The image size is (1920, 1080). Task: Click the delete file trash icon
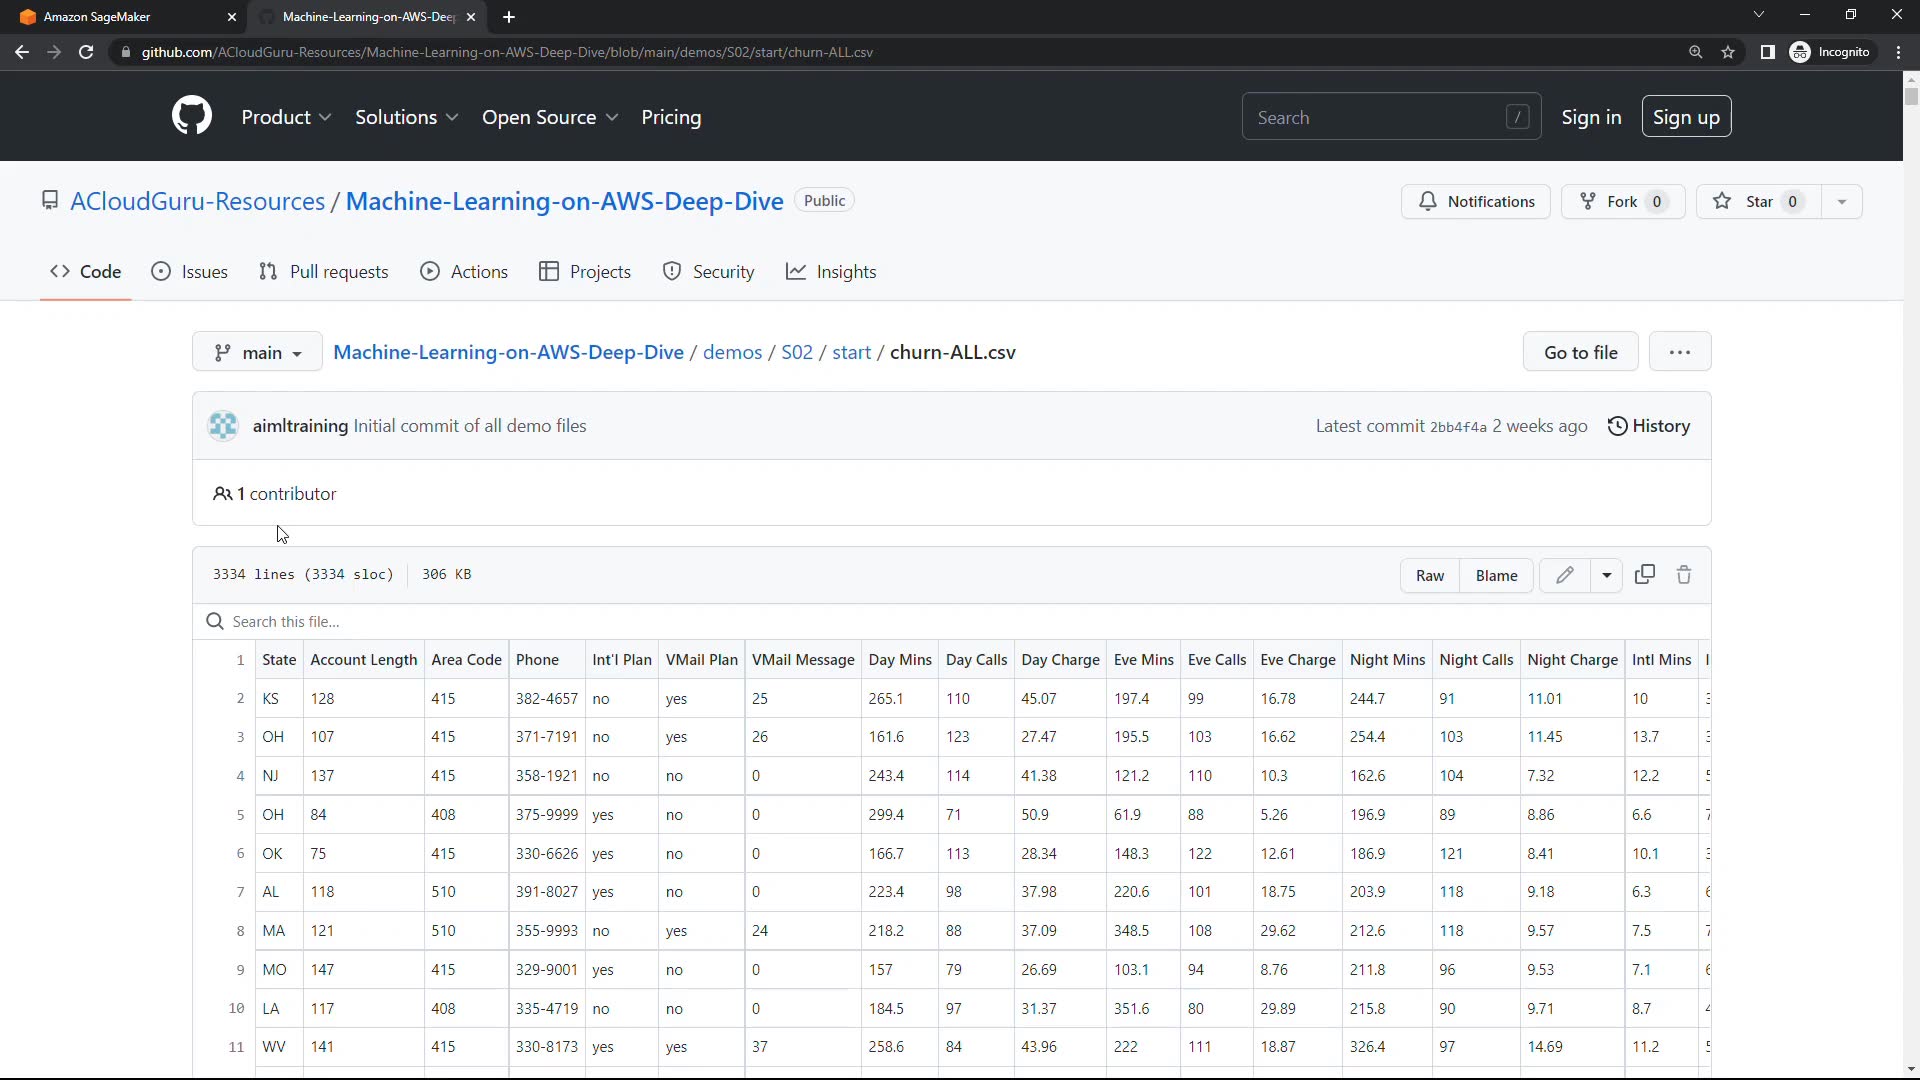(1684, 575)
